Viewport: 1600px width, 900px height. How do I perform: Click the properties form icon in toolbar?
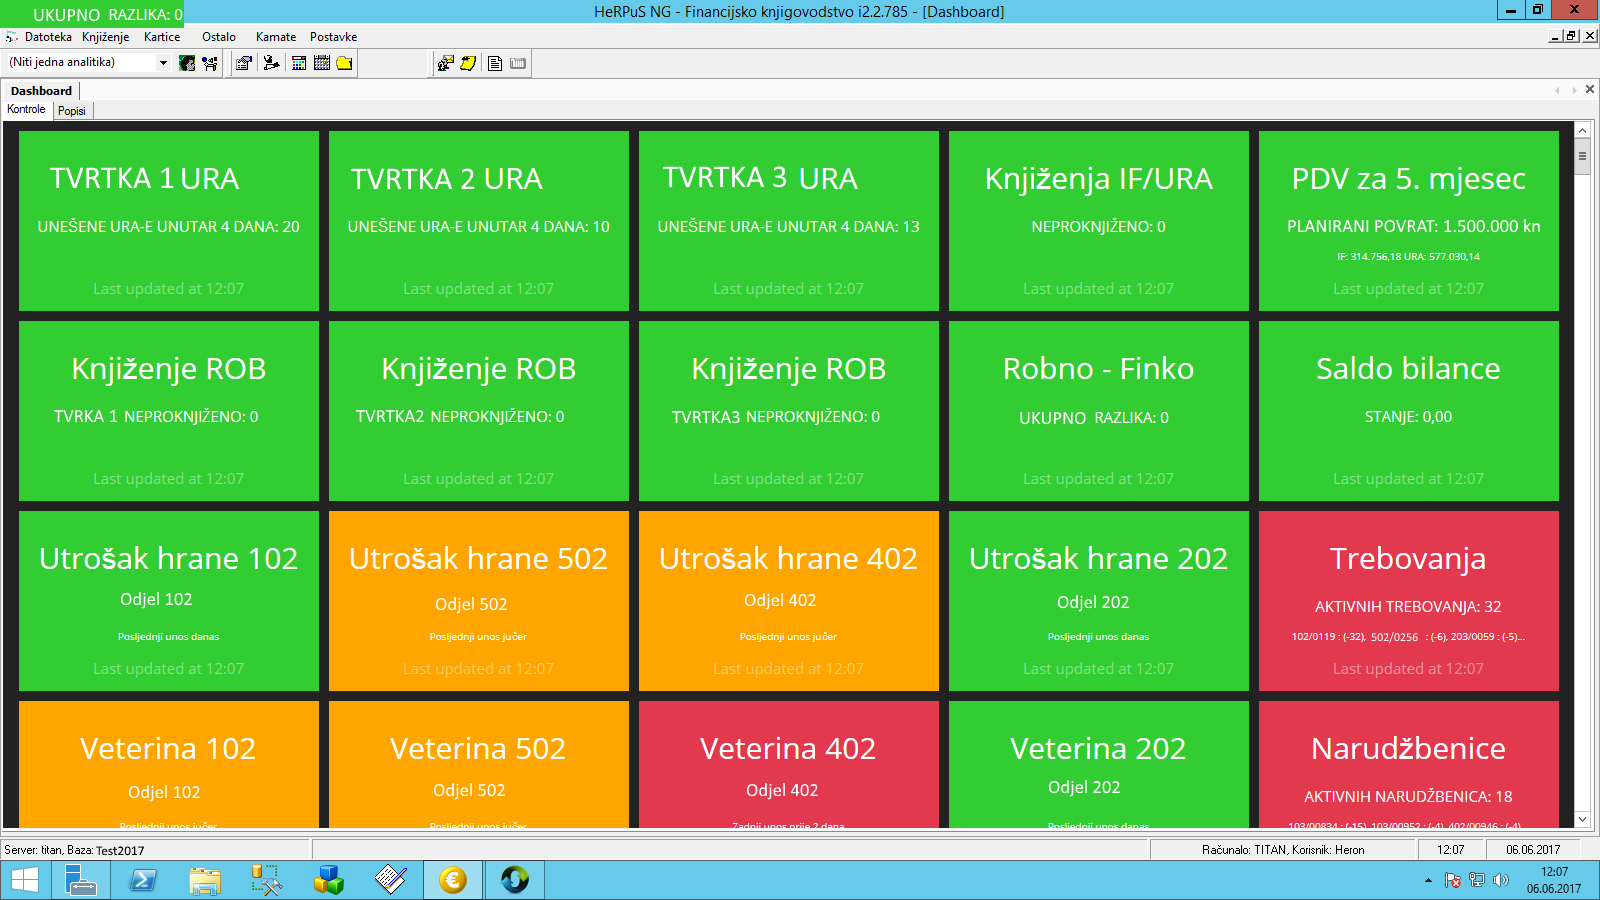(x=243, y=63)
